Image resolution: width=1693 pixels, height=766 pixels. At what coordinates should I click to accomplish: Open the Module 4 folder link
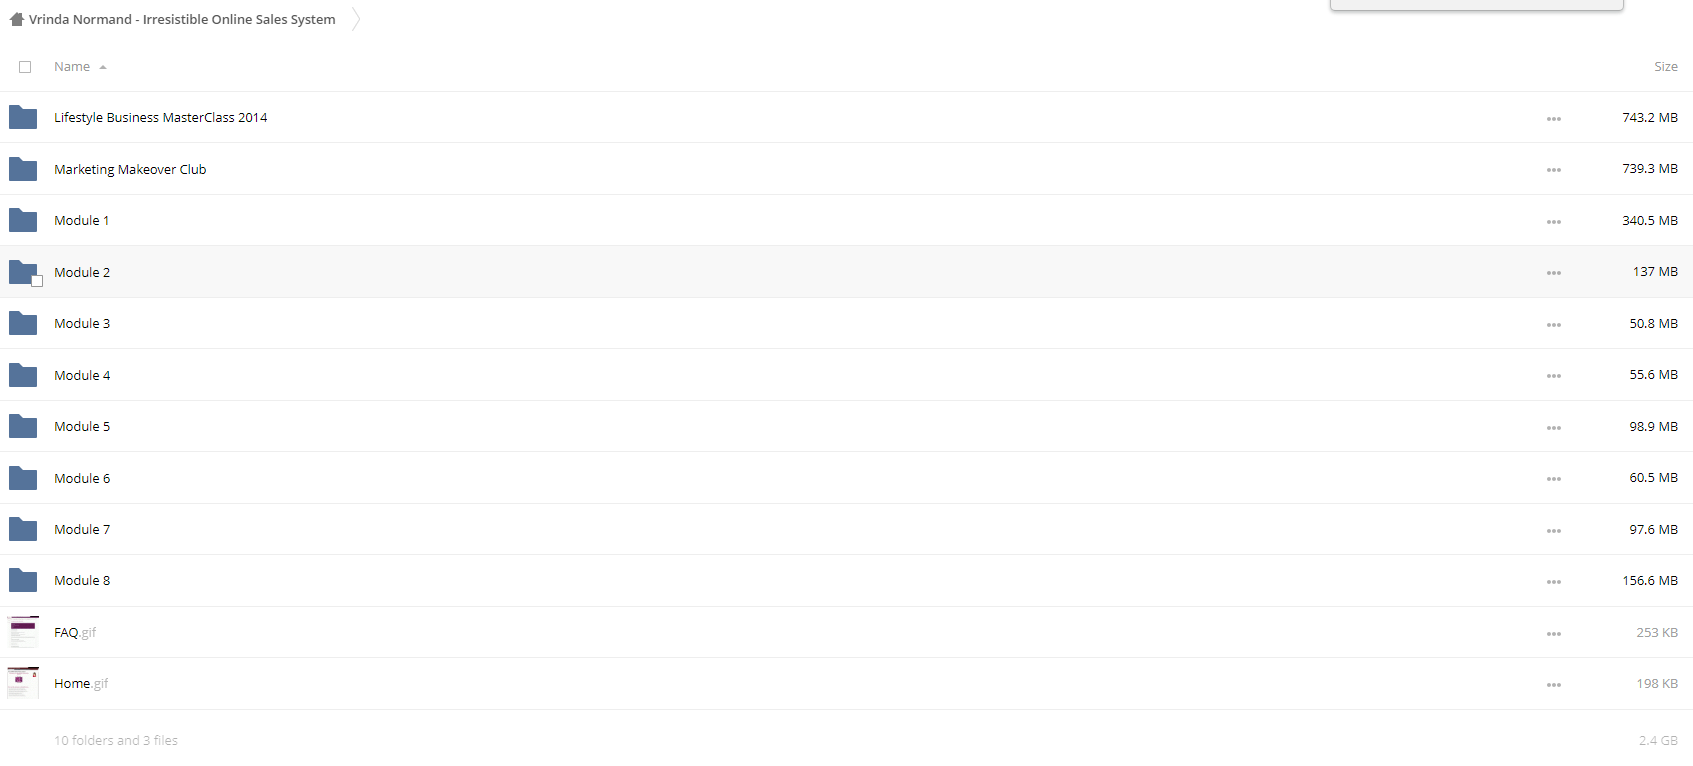(82, 375)
